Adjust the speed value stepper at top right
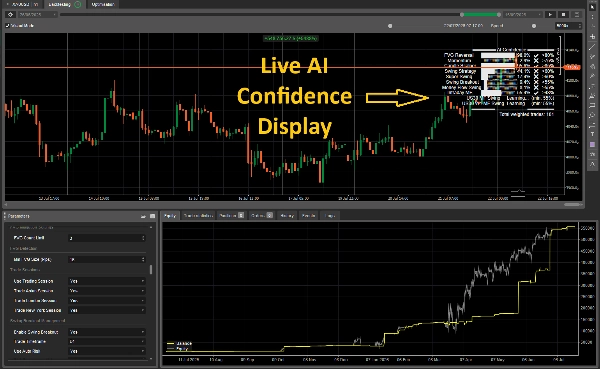The width and height of the screenshot is (600, 369). (579, 26)
